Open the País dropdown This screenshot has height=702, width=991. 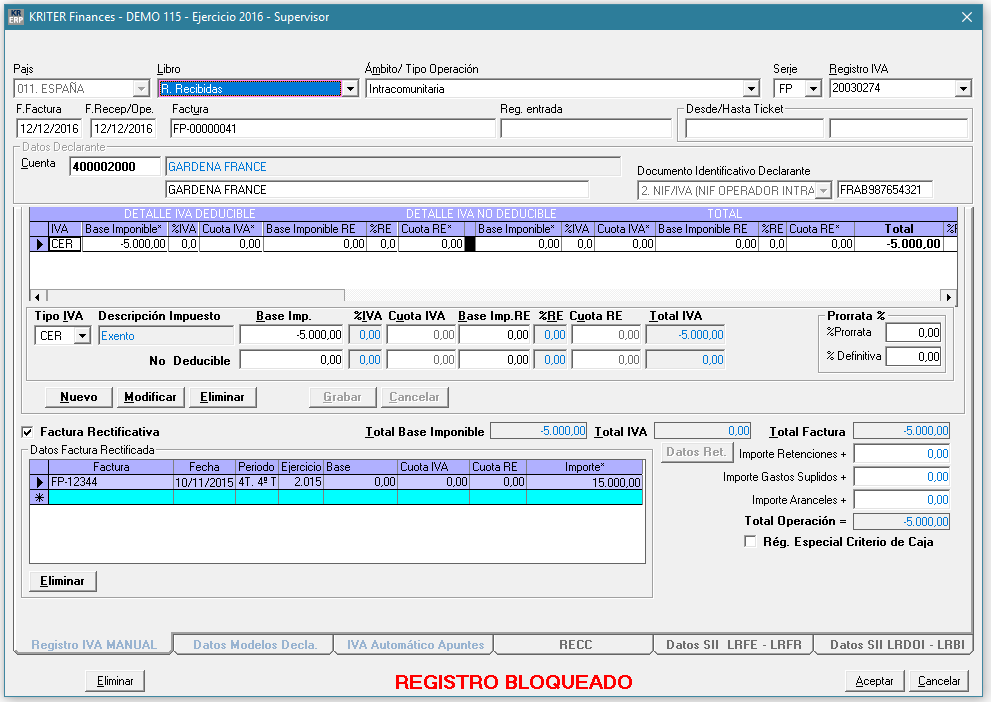[x=142, y=88]
